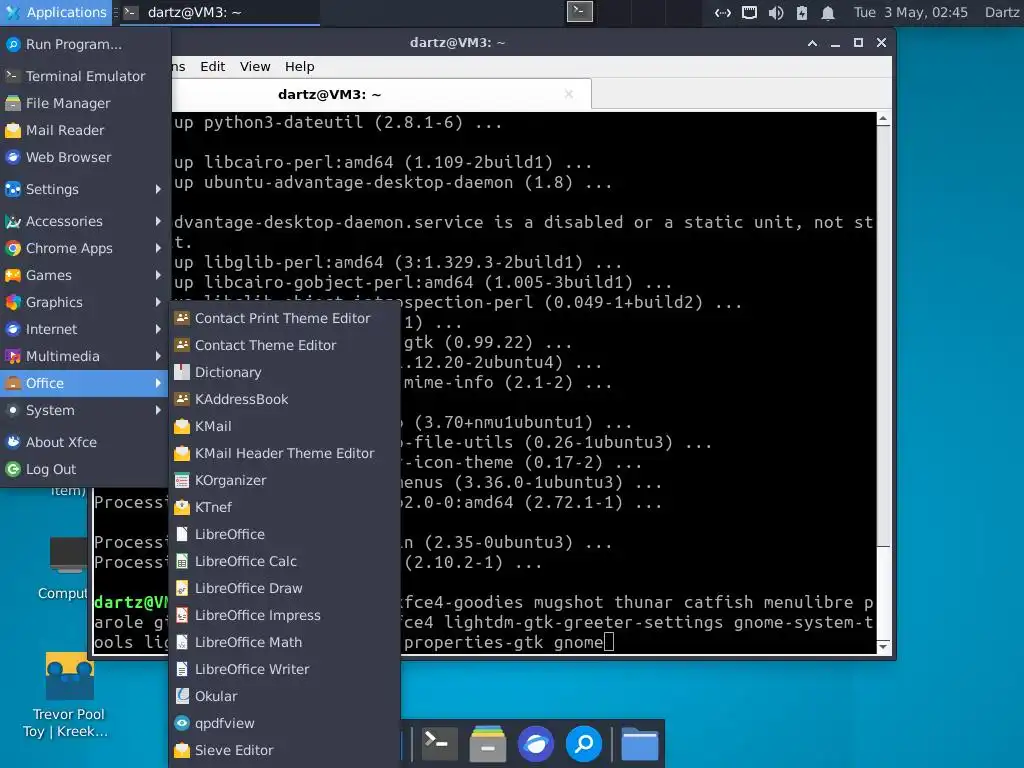Click the Sieve Editor icon
Viewport: 1024px width, 768px height.
tap(182, 750)
